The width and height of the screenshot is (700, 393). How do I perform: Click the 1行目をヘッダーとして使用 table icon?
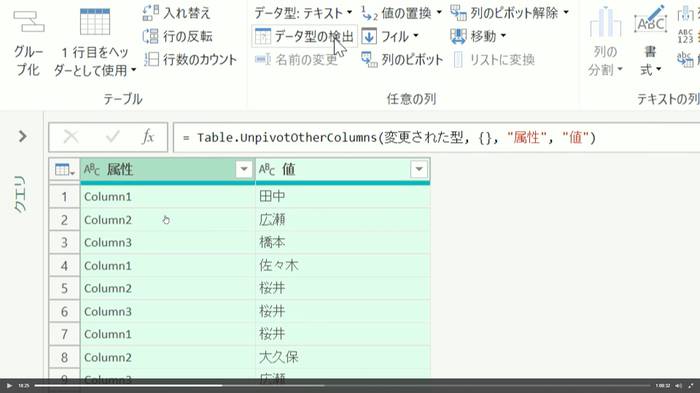click(x=95, y=21)
